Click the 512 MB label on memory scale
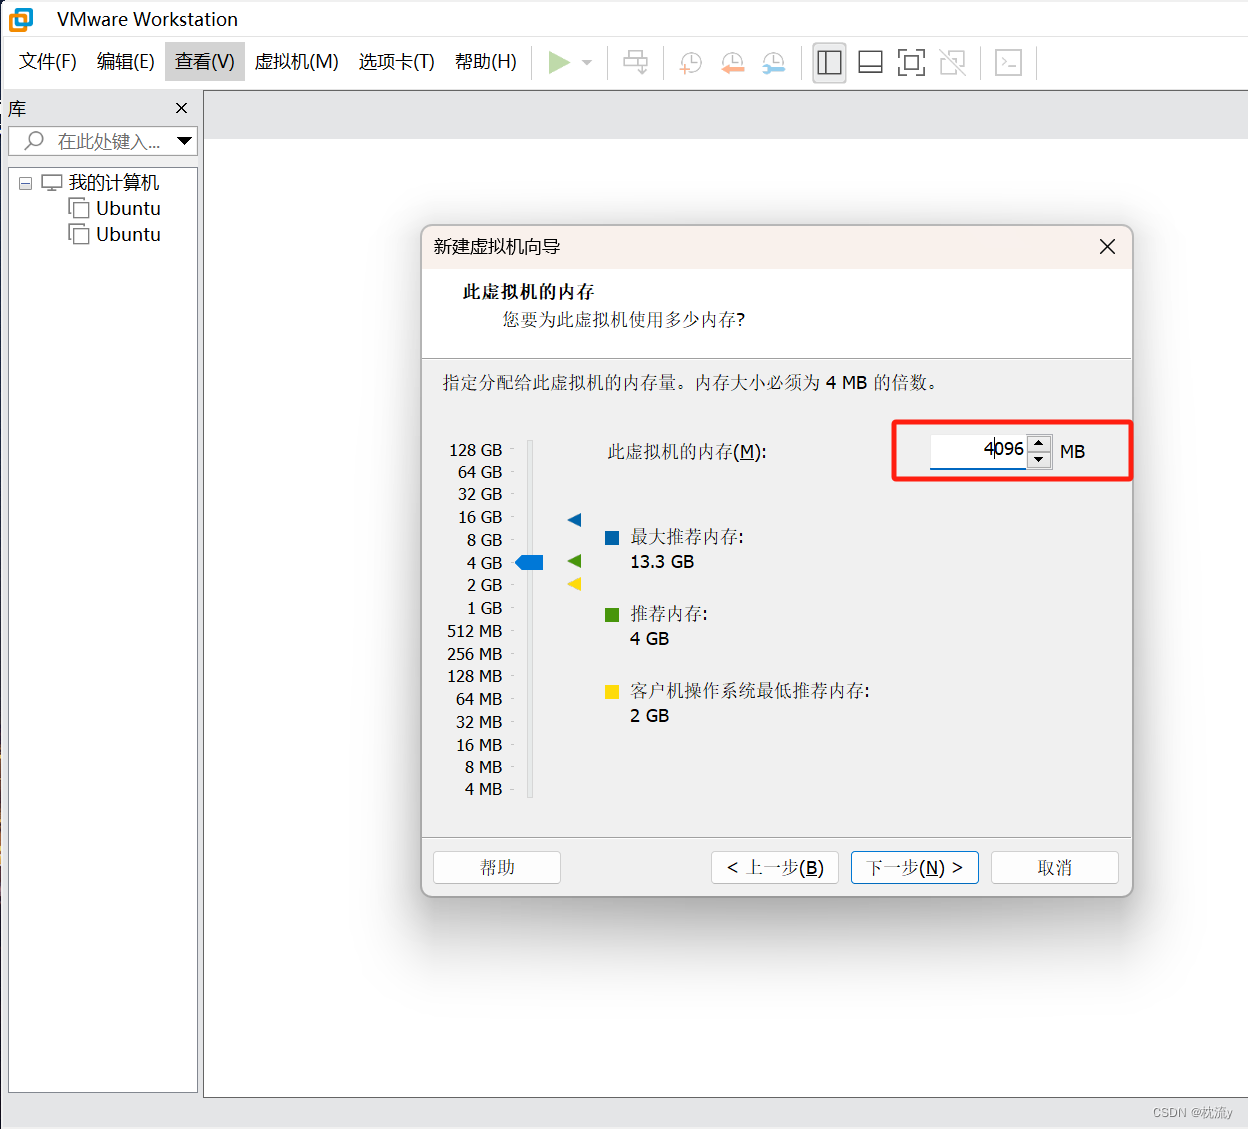The width and height of the screenshot is (1248, 1129). click(x=475, y=631)
